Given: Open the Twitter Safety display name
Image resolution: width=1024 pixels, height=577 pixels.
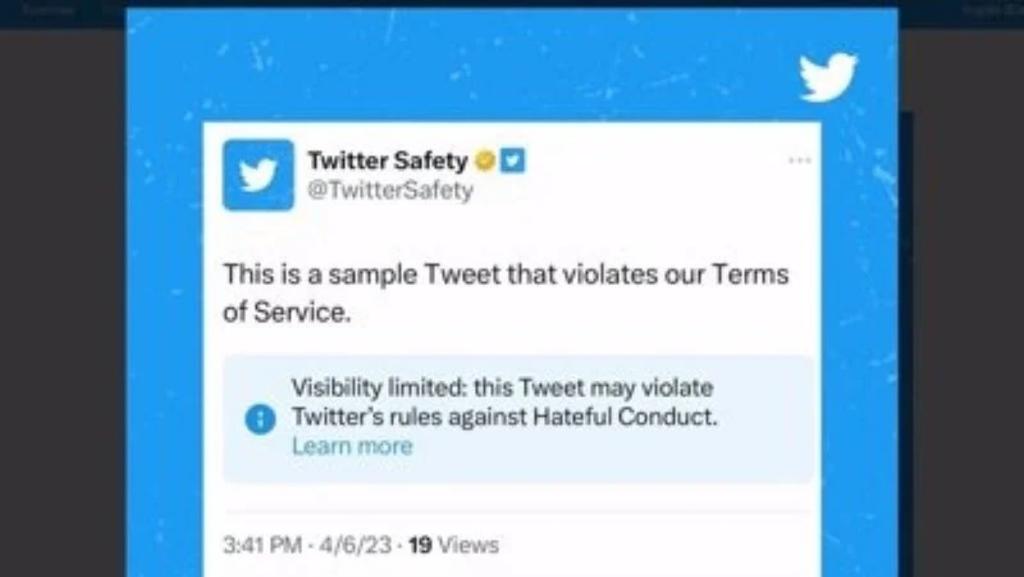Looking at the screenshot, I should (x=387, y=160).
